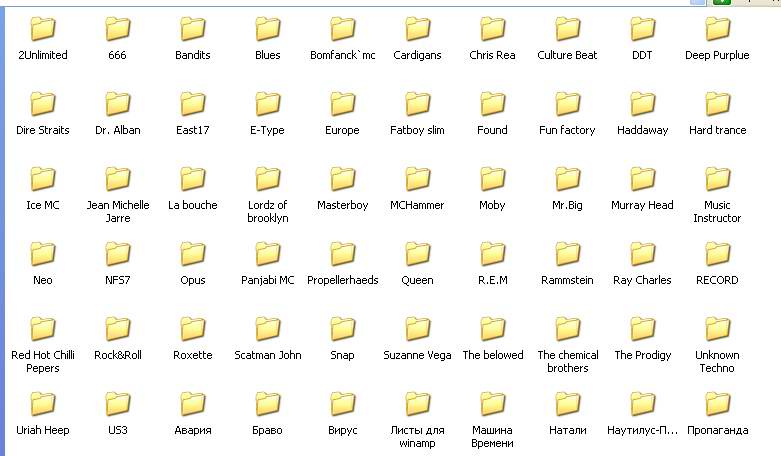Click the Deep Purplue folder icon
This screenshot has height=456, width=781.
717,28
